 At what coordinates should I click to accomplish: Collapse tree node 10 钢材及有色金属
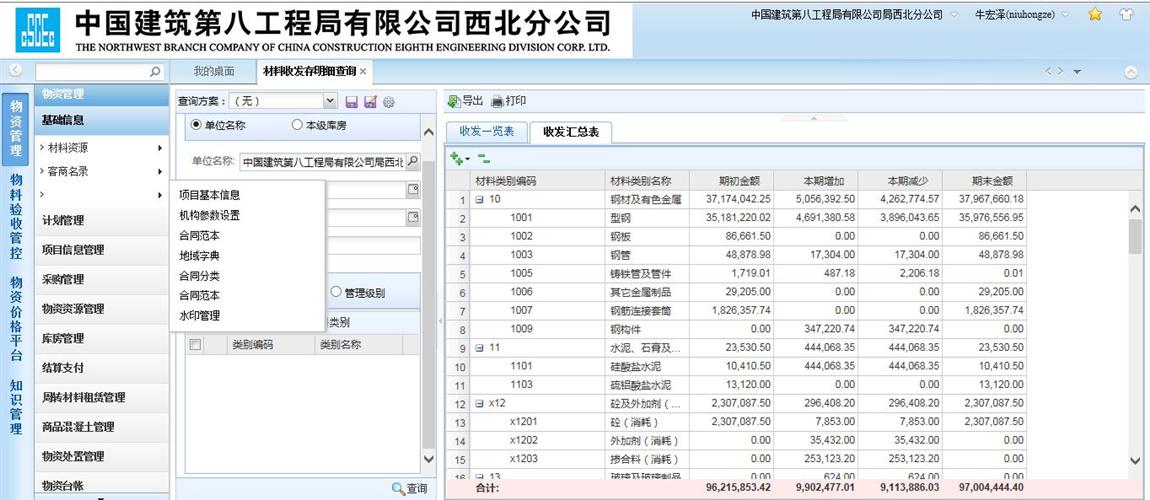479,199
